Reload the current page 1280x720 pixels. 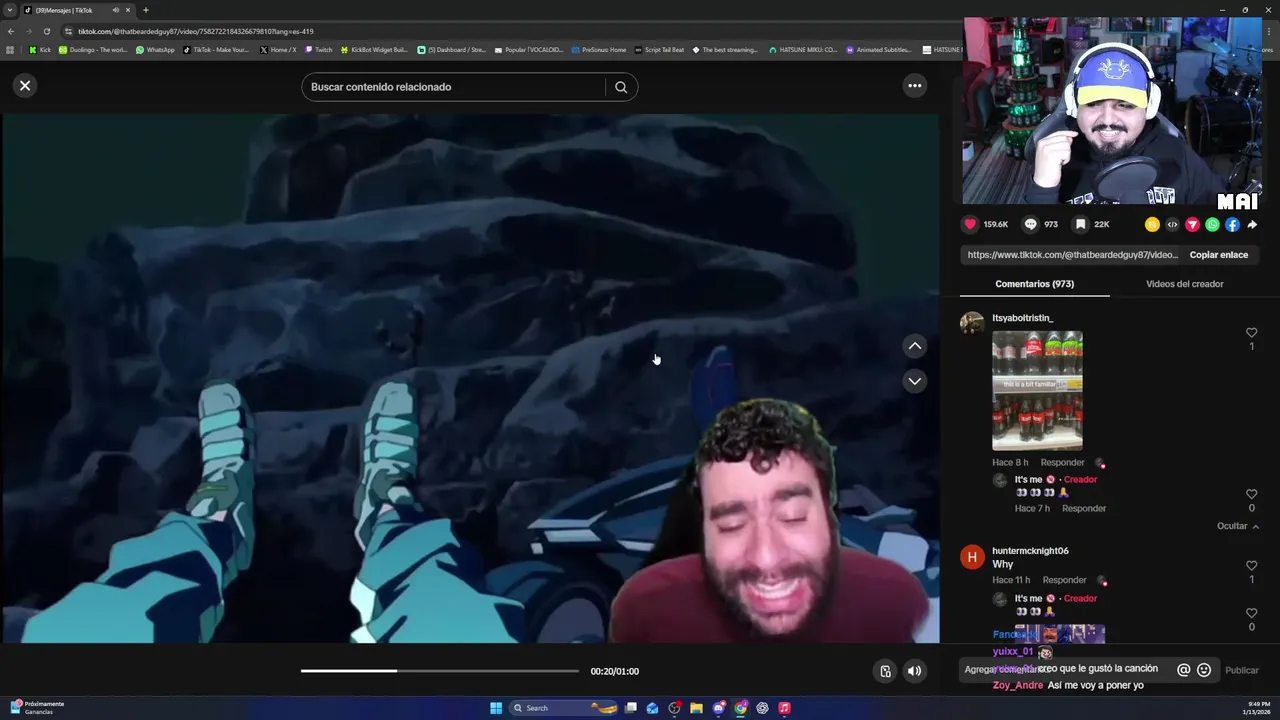(46, 31)
